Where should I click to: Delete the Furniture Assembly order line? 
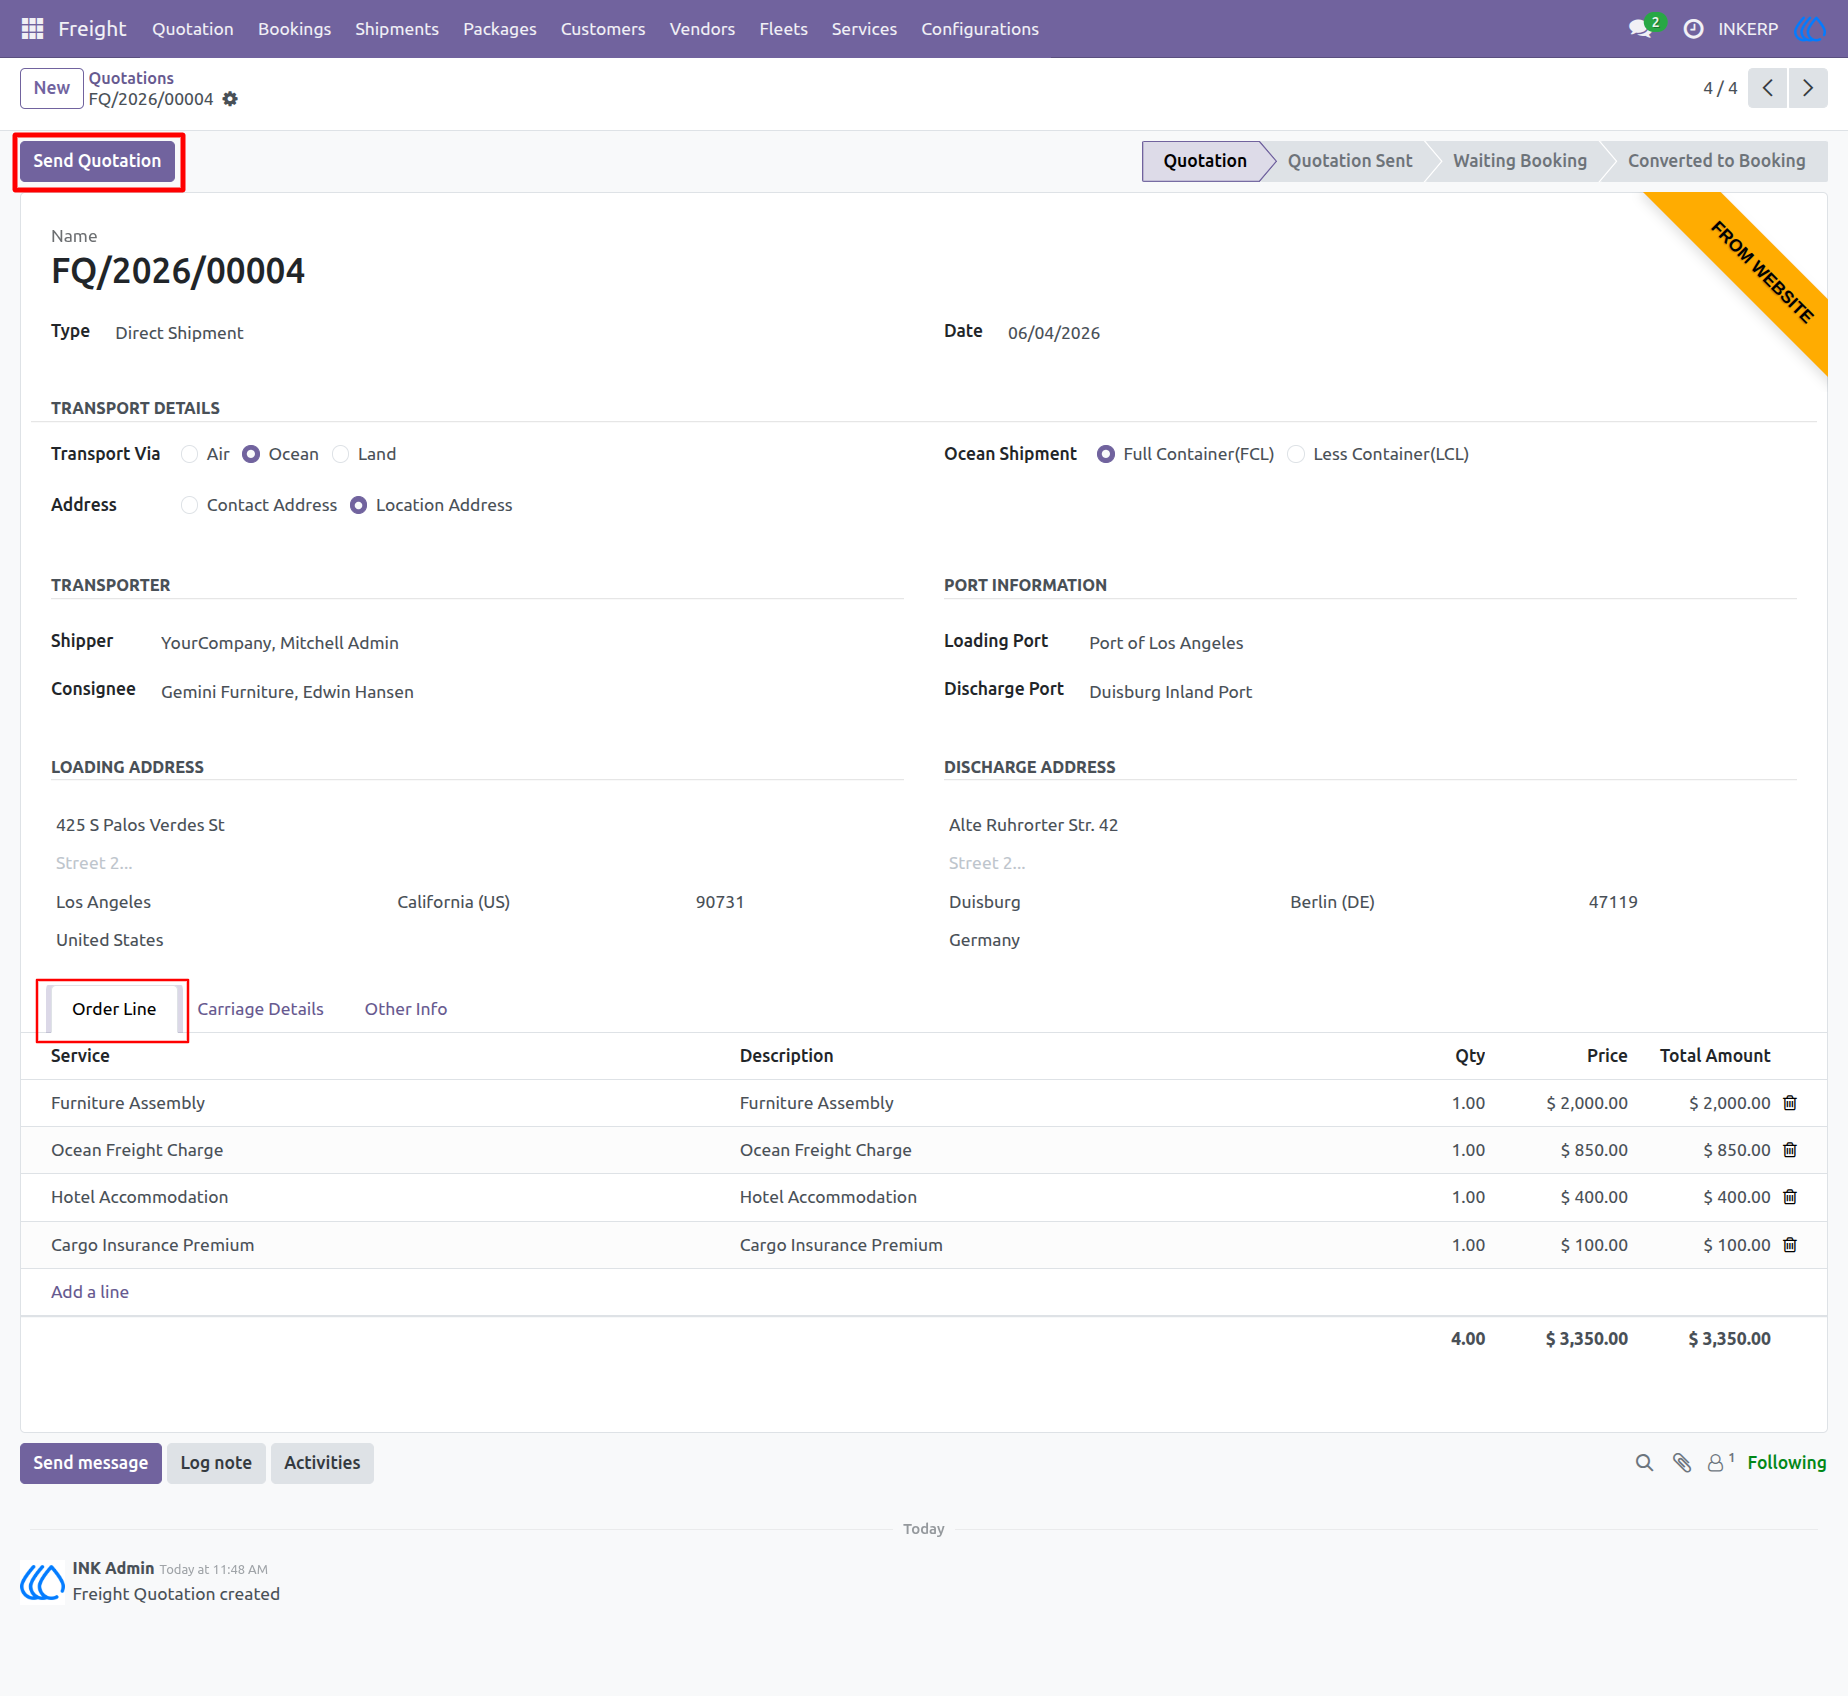coord(1790,1103)
